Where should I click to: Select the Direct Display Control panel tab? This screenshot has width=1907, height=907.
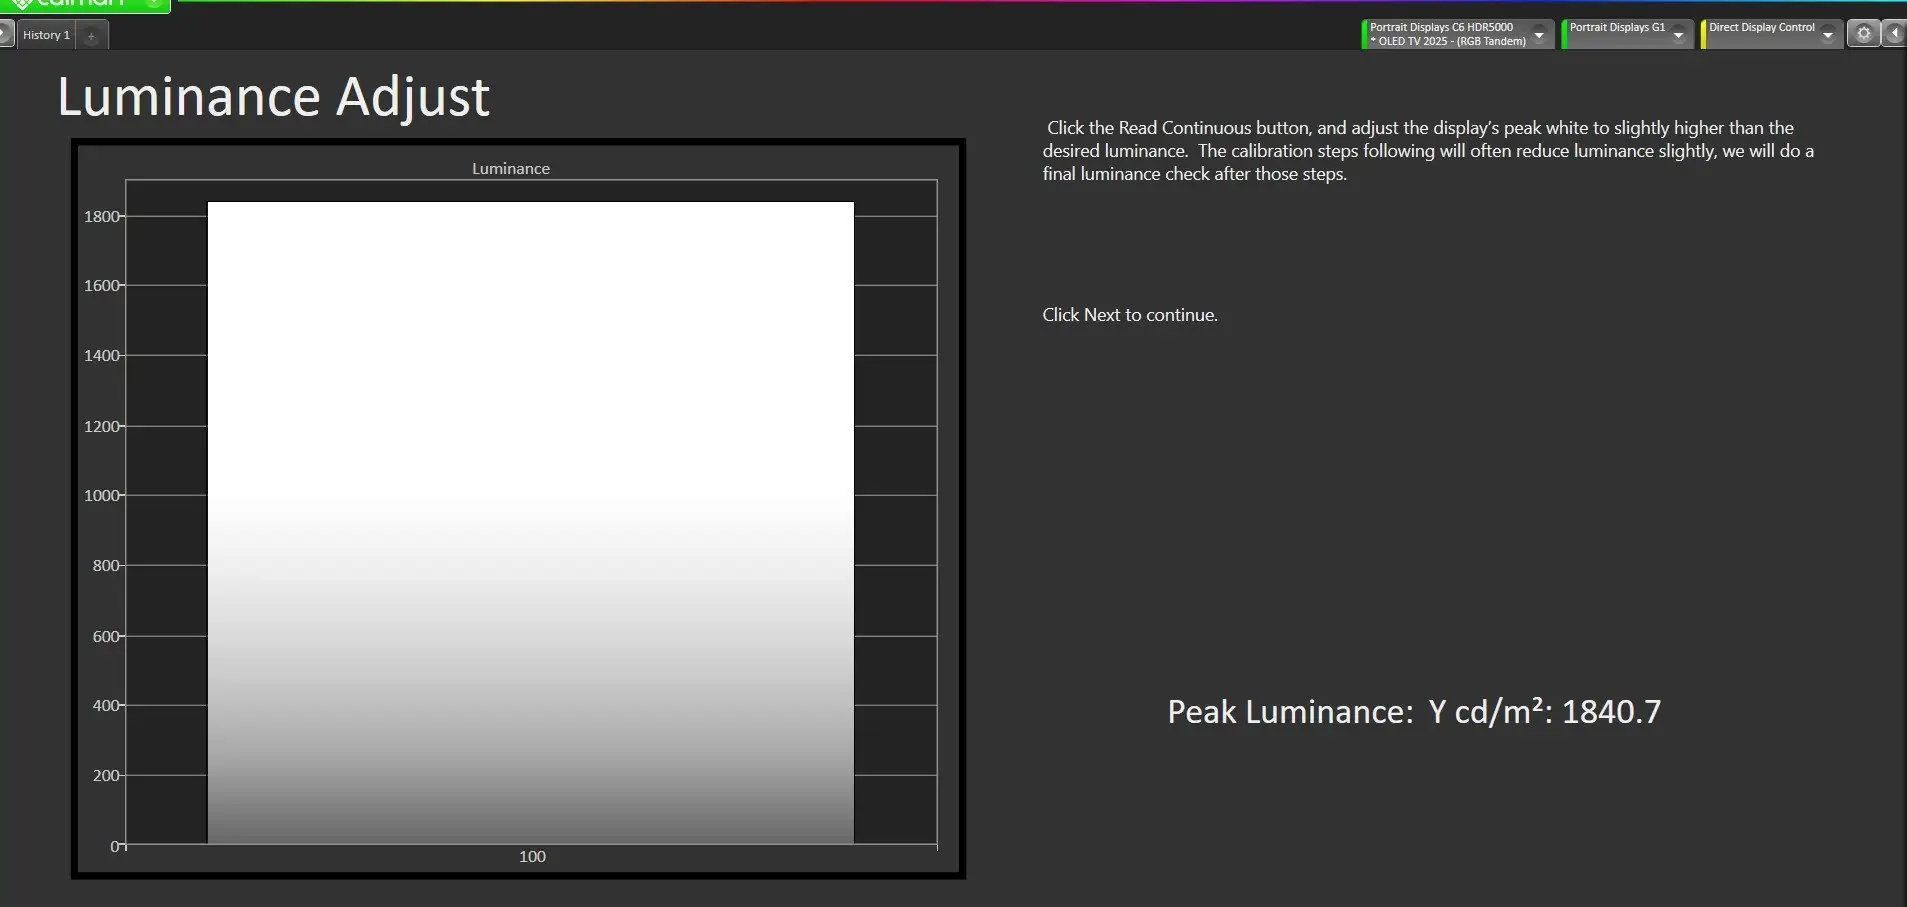pos(1761,28)
